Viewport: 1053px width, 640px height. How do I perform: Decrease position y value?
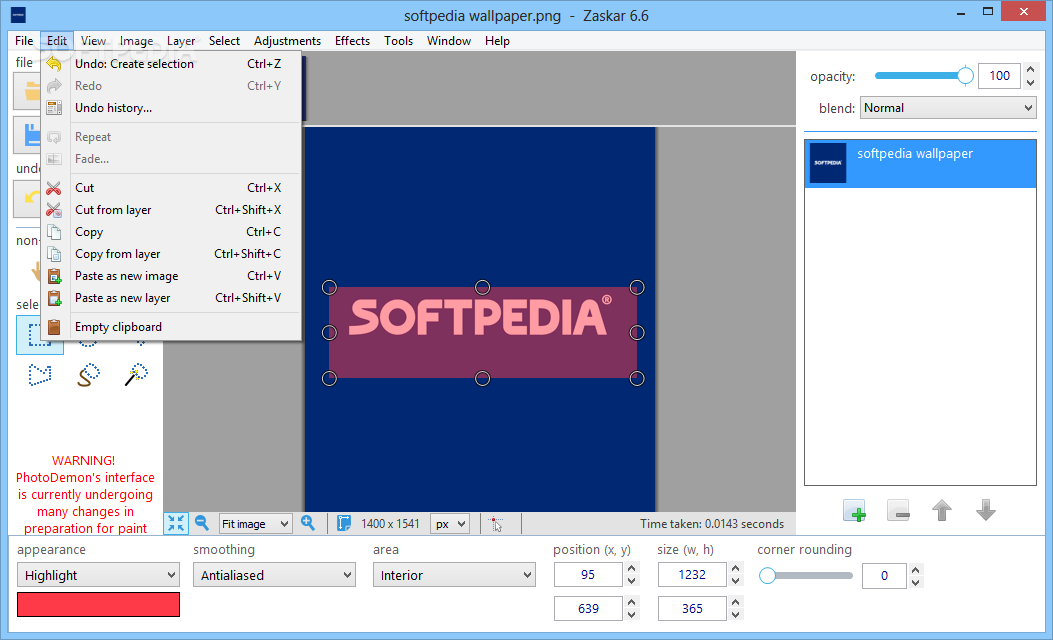pos(631,615)
